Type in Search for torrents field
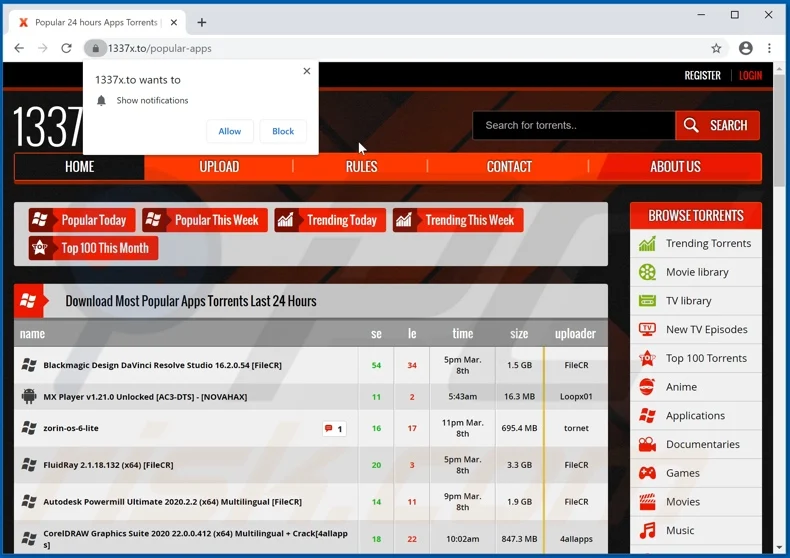790x558 pixels. (573, 126)
